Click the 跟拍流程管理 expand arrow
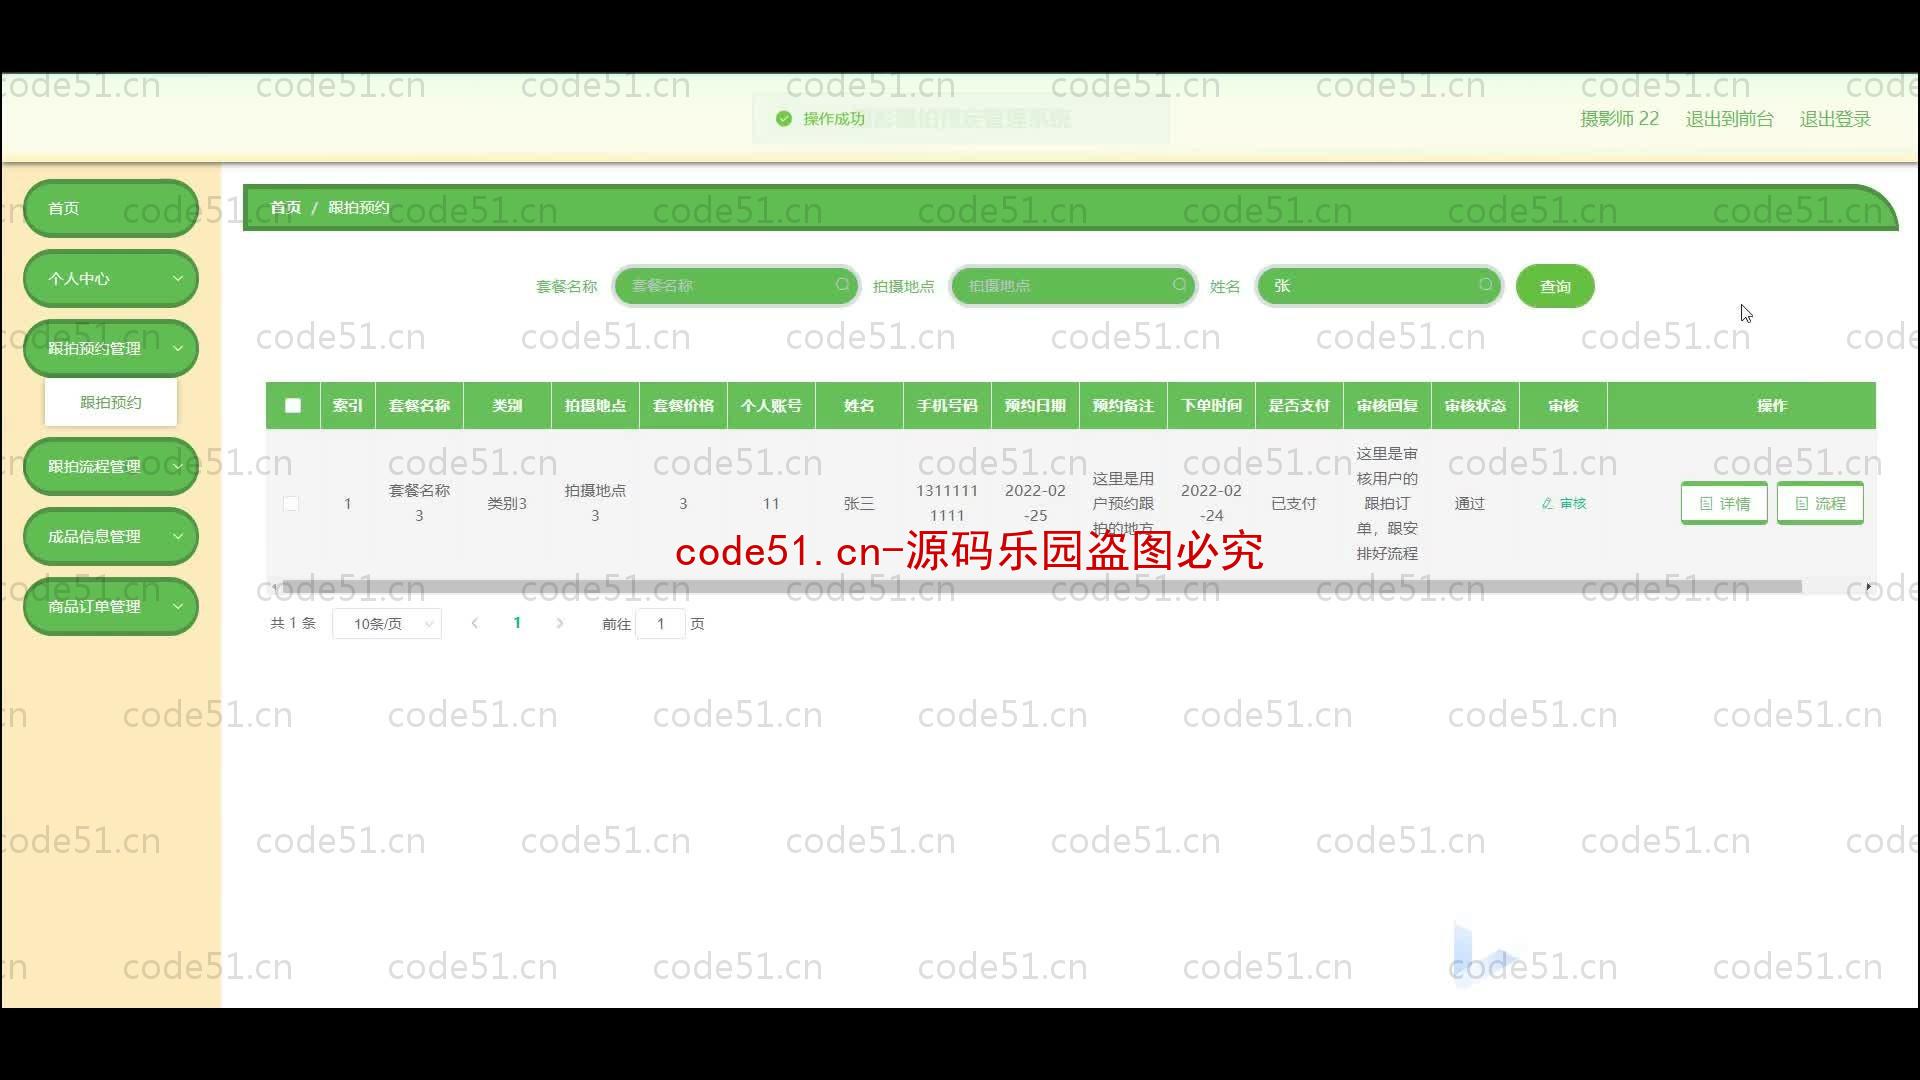 coord(178,465)
